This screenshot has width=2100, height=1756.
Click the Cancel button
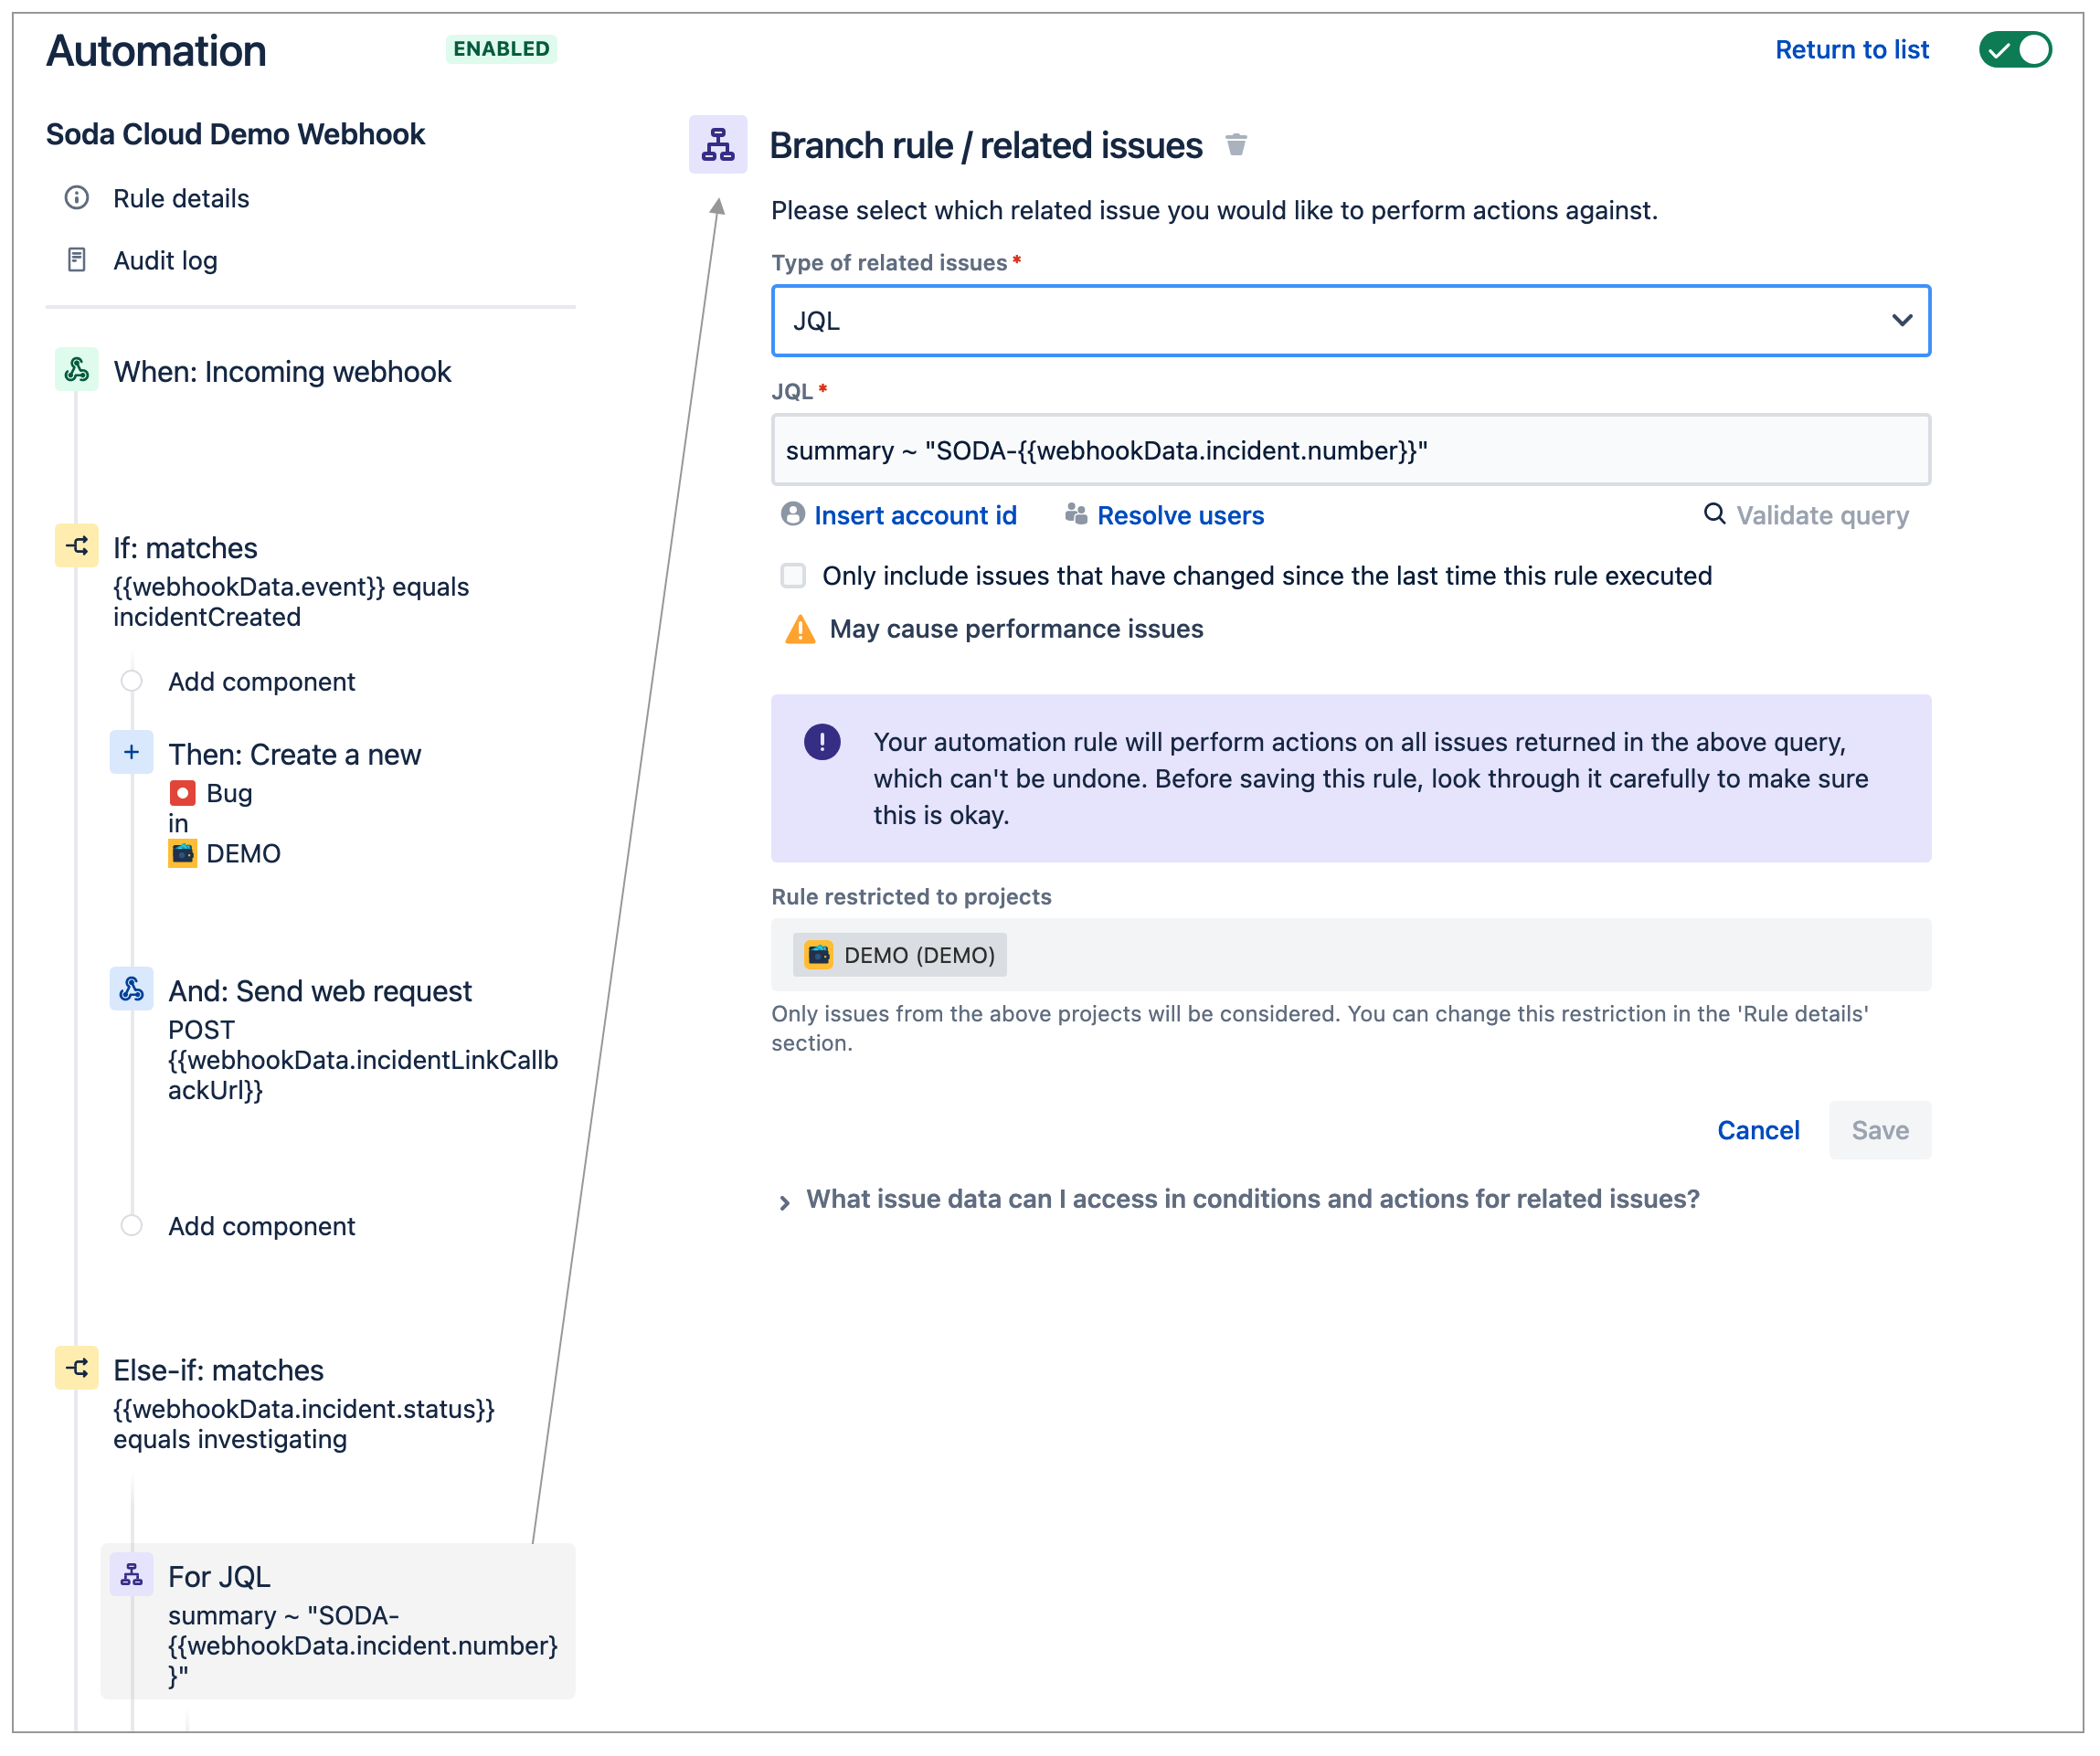click(1758, 1131)
